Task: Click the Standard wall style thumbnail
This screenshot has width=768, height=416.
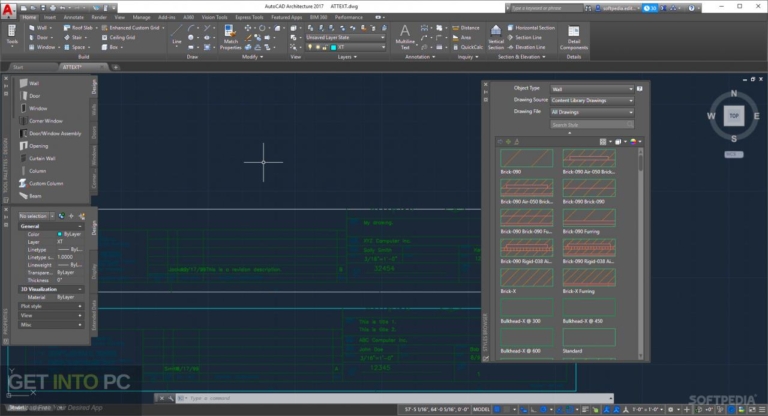Action: (x=589, y=337)
